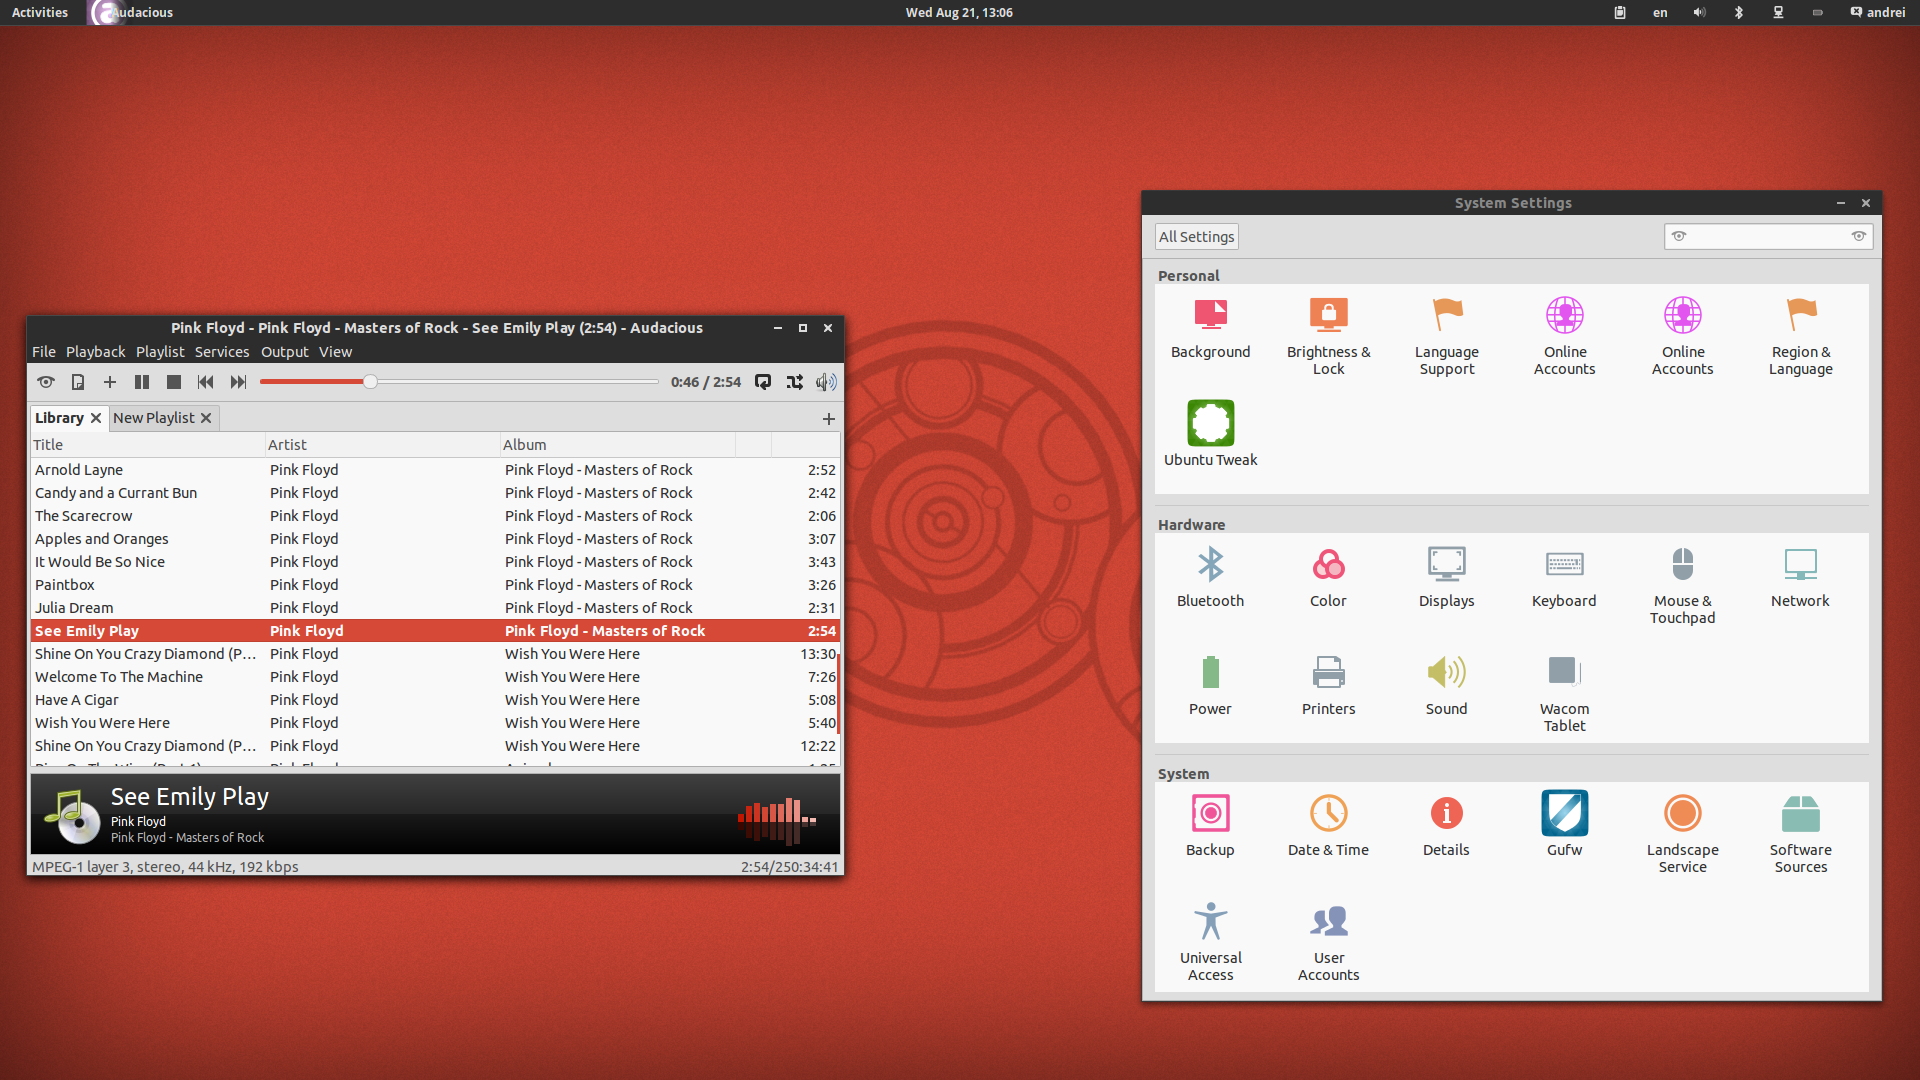This screenshot has width=1920, height=1080.
Task: Switch to the New Playlist tab
Action: [154, 418]
